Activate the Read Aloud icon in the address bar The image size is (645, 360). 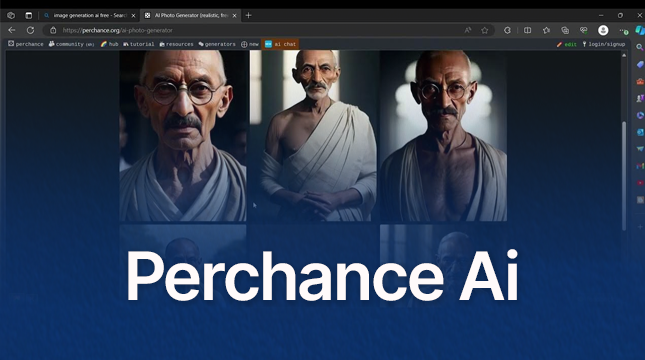pyautogui.click(x=468, y=30)
